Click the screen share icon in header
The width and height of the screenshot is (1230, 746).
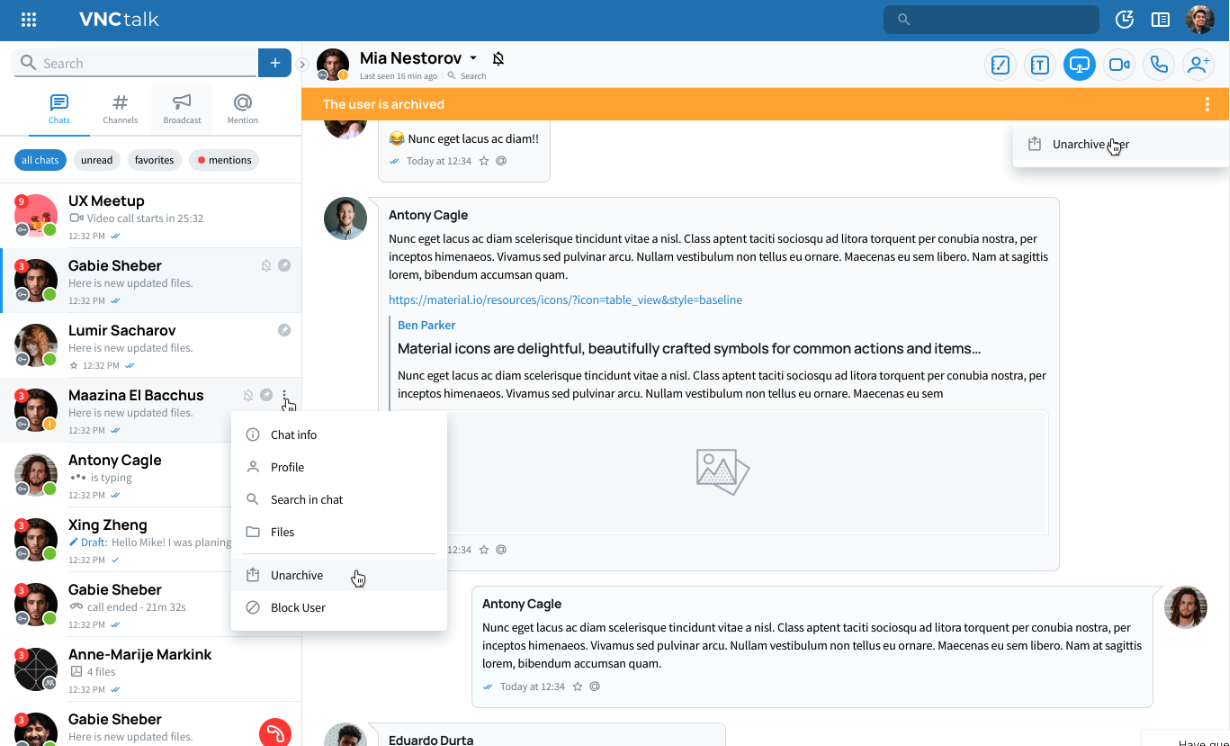(1079, 65)
